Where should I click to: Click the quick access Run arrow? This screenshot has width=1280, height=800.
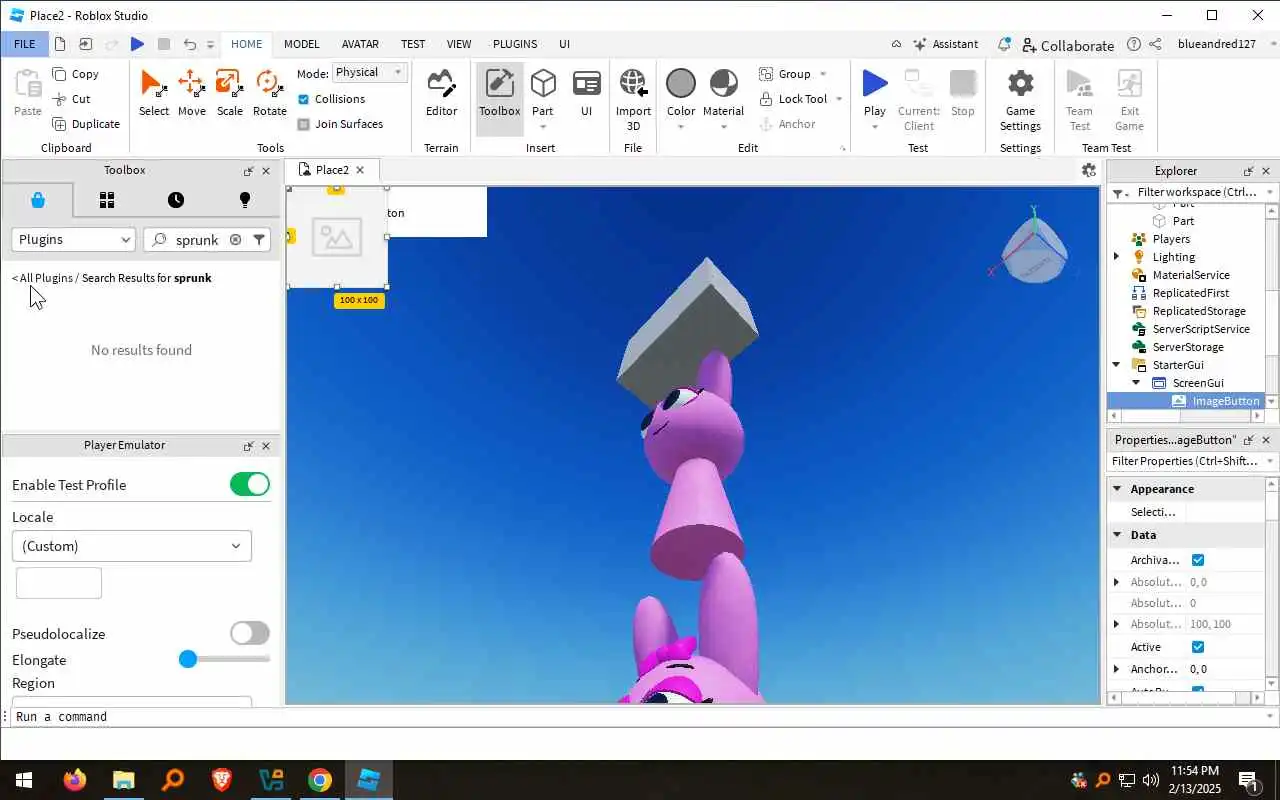(137, 44)
